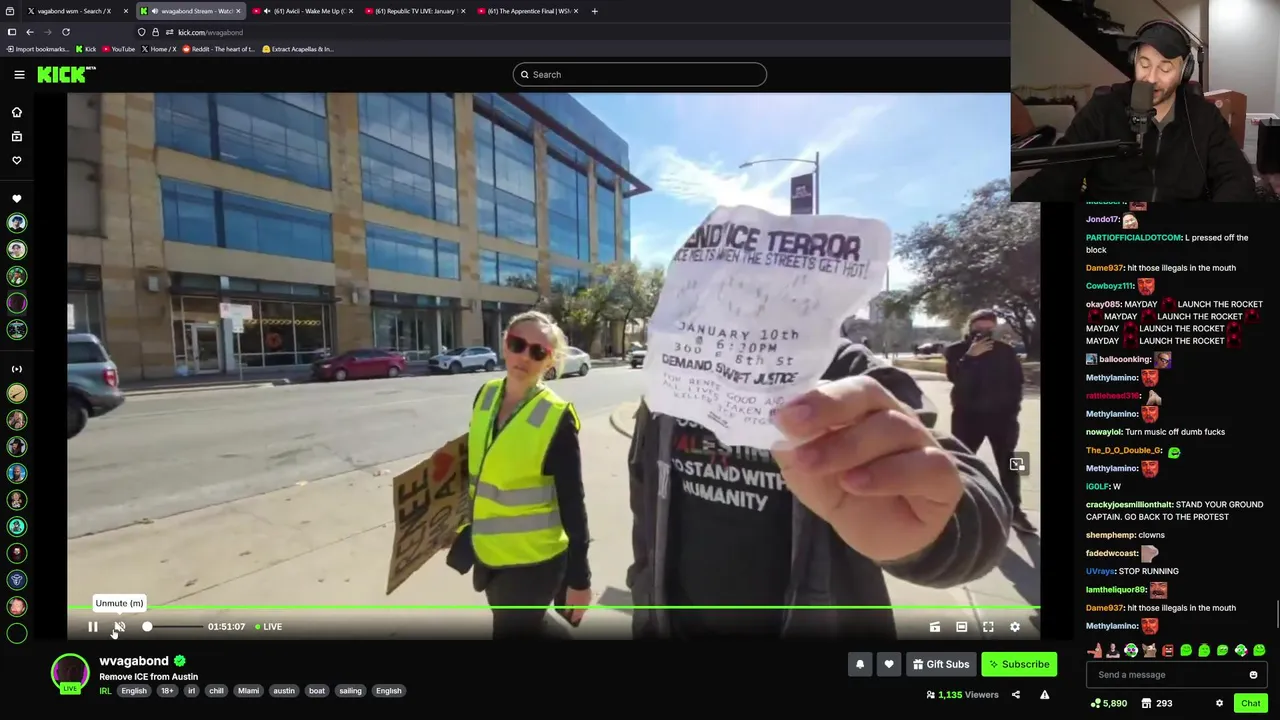Enter fullscreen mode on the video

[x=988, y=627]
